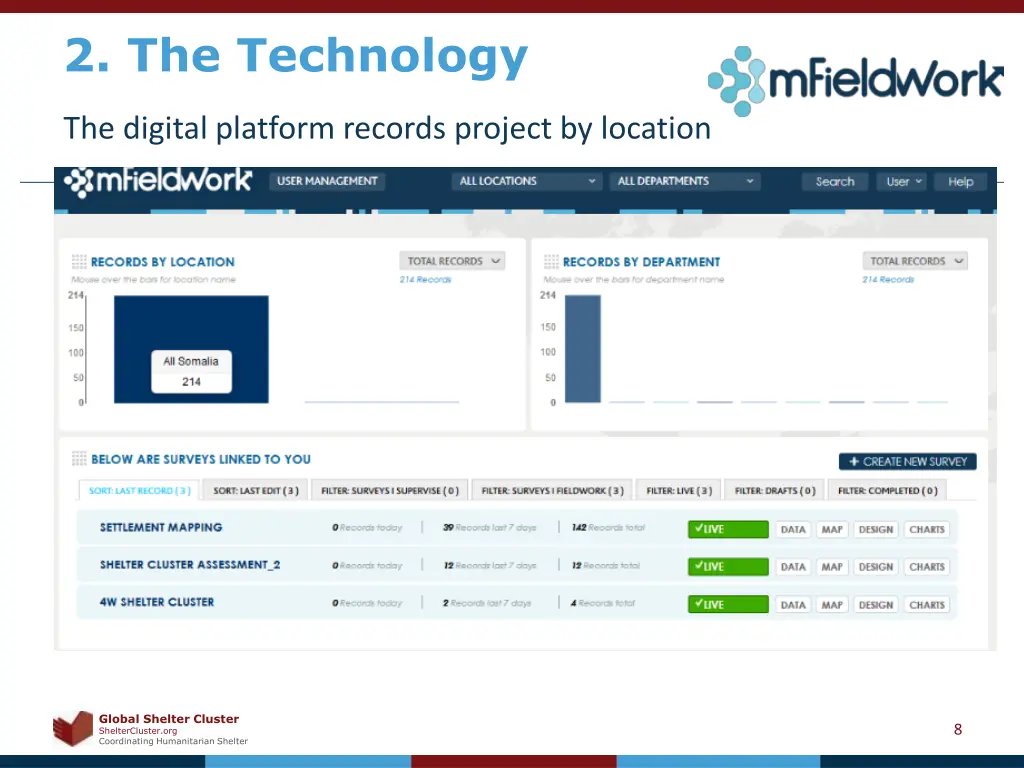Click the mFieldWork logo in dashboard header
Viewport: 1024px width, 768px height.
click(158, 182)
